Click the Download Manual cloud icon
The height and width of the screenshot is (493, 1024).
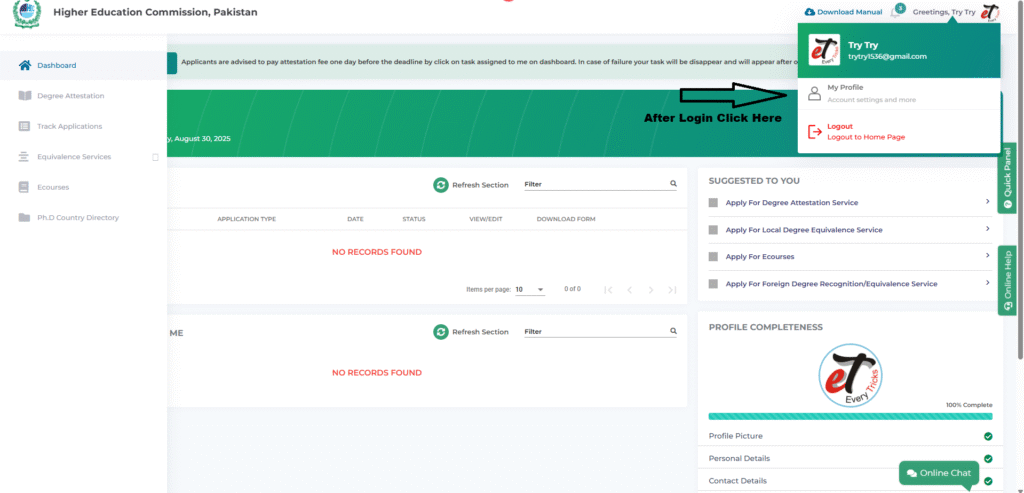[x=809, y=12]
